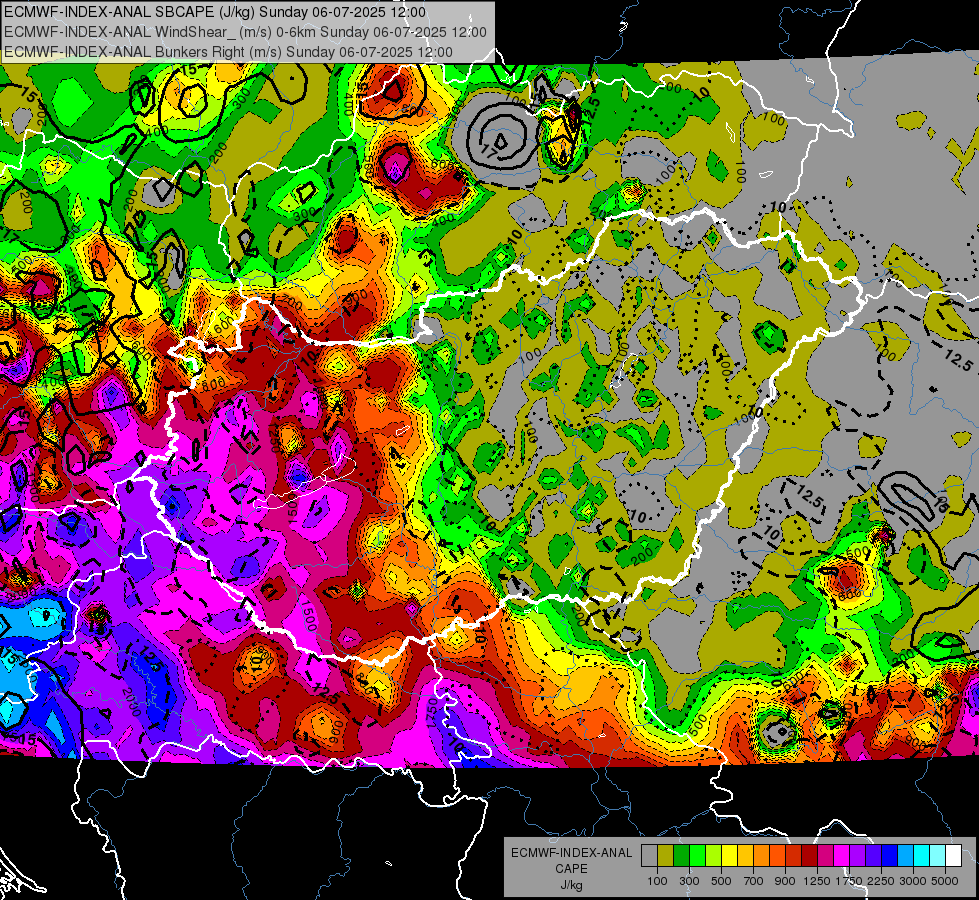
Task: Pick the bright cyan legend swatch
Action: (922, 856)
